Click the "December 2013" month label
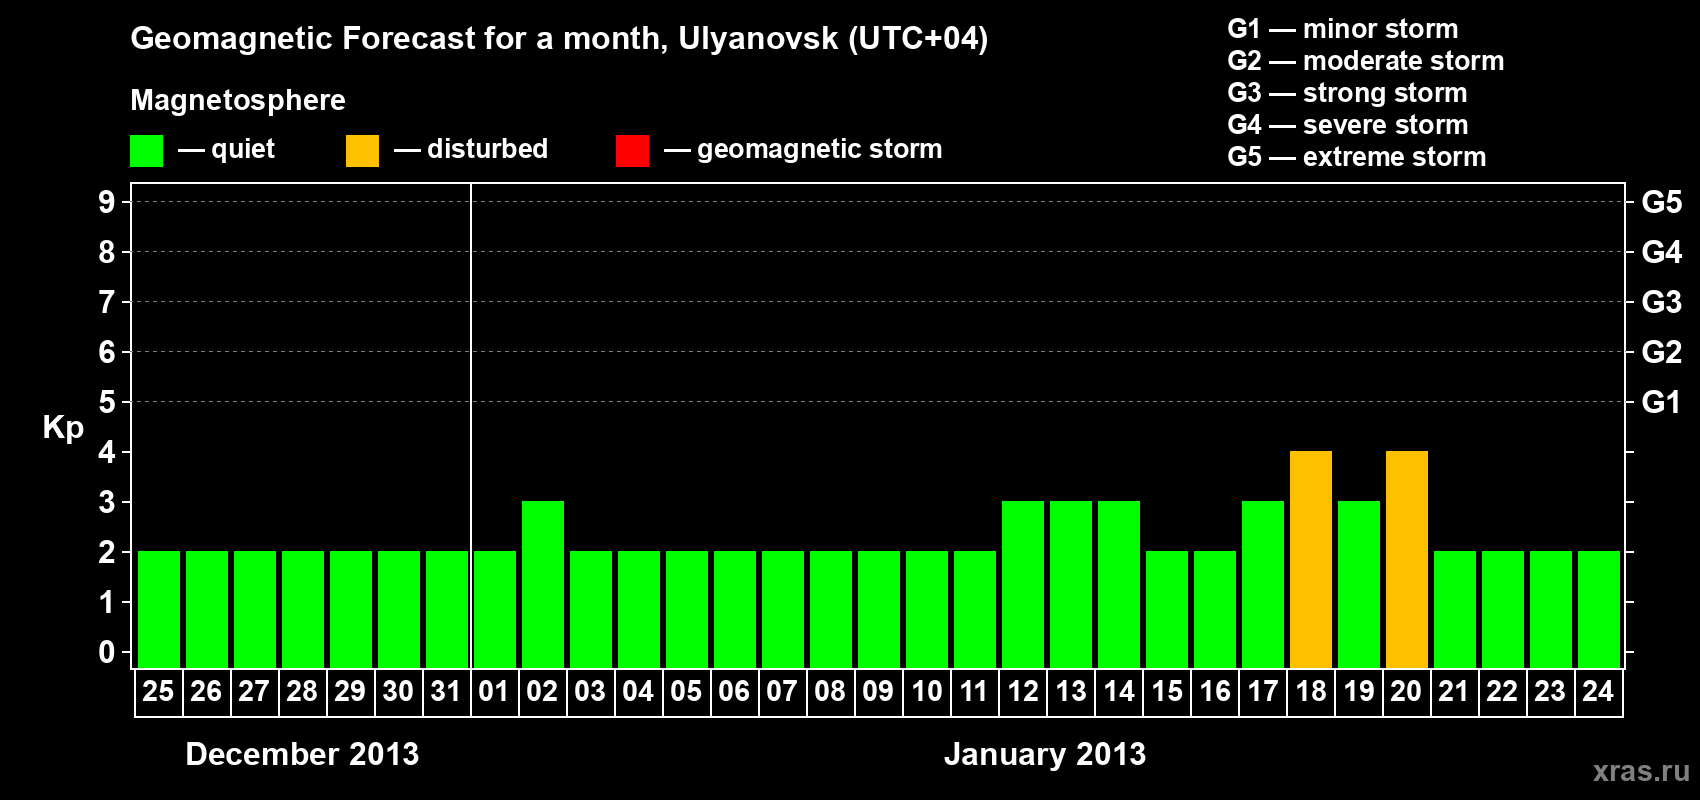This screenshot has width=1700, height=800. [x=302, y=754]
